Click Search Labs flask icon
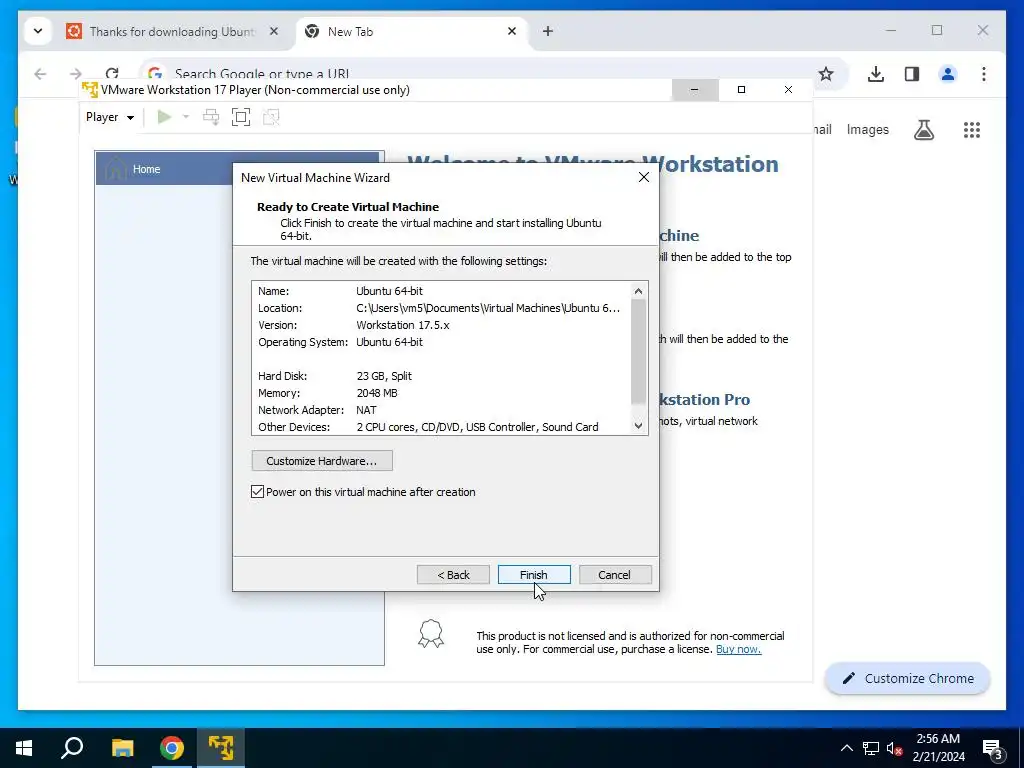 (x=923, y=129)
